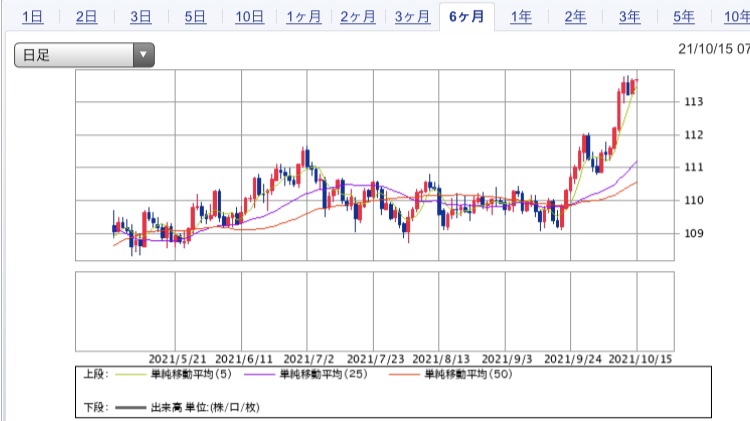The height and width of the screenshot is (421, 750).
Task: Switch to the 1年 chart range
Action: [521, 17]
